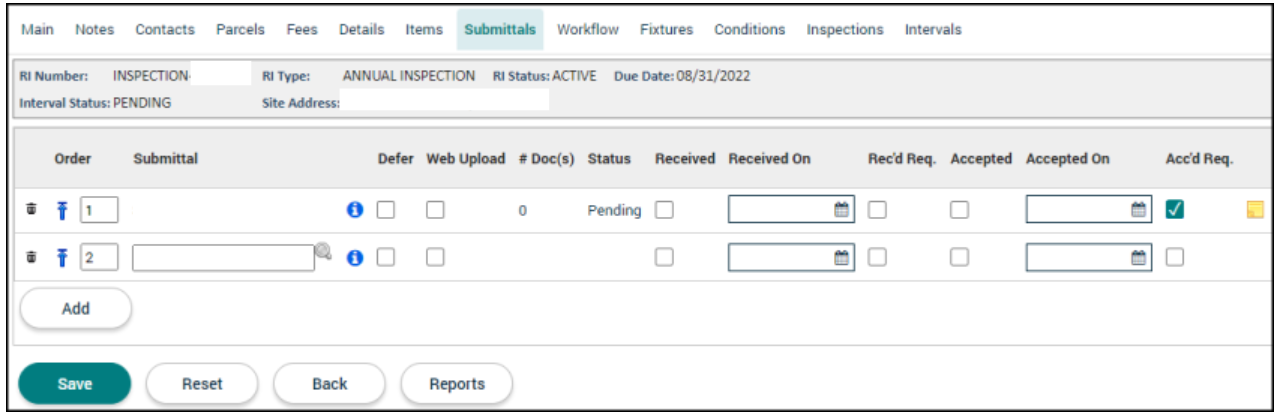The image size is (1281, 418).
Task: Open the Workflow tab
Action: pos(588,30)
